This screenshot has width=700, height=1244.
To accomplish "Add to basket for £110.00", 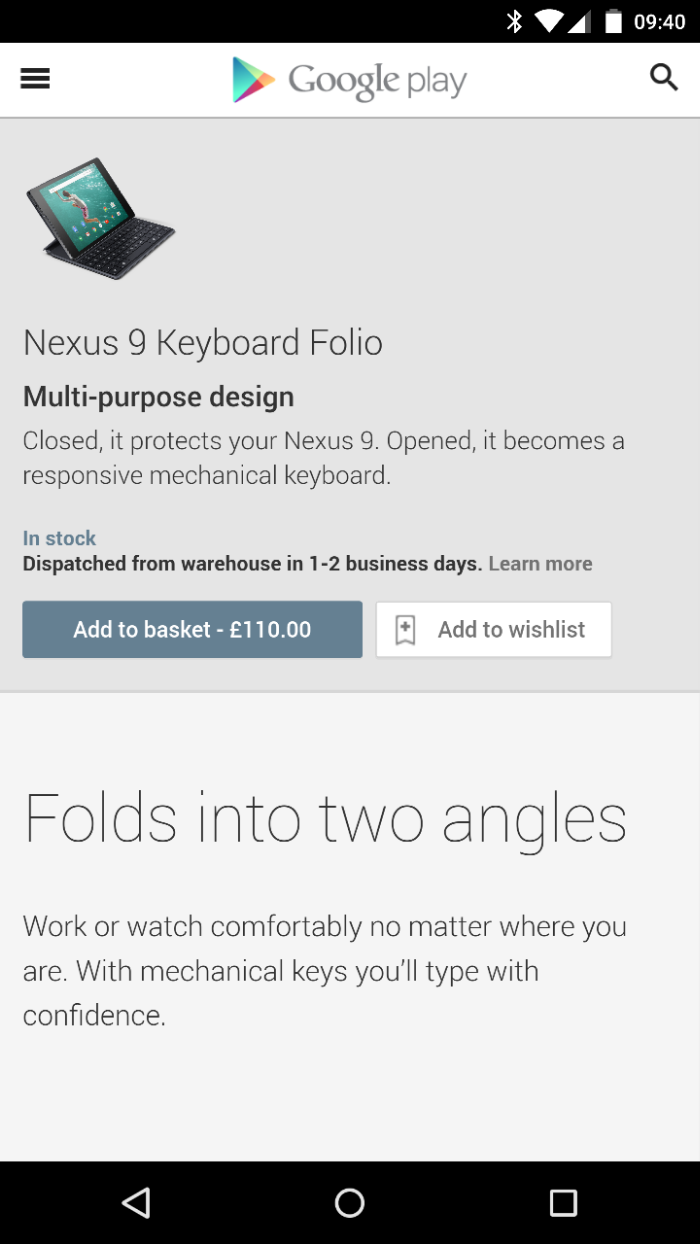I will 192,629.
